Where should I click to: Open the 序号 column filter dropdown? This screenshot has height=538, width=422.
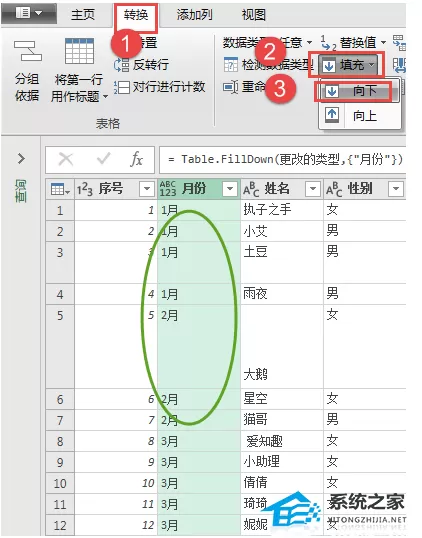[147, 189]
